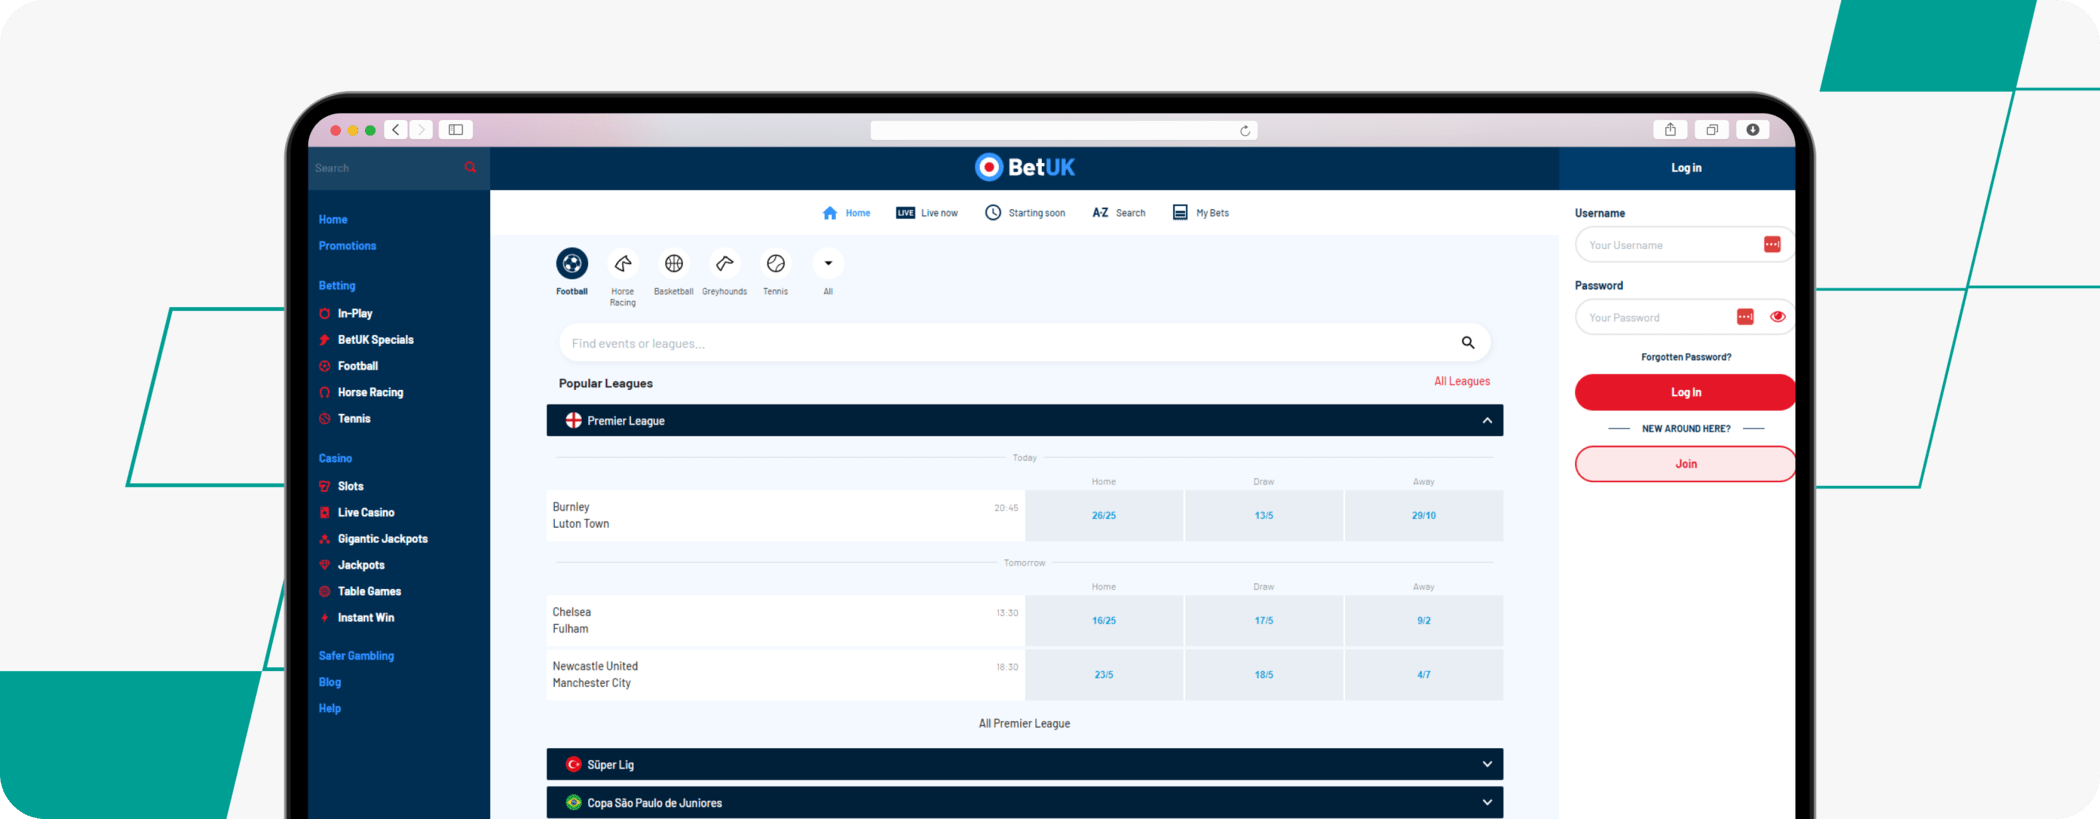
Task: Open the browser downloads icon
Action: coord(1753,130)
